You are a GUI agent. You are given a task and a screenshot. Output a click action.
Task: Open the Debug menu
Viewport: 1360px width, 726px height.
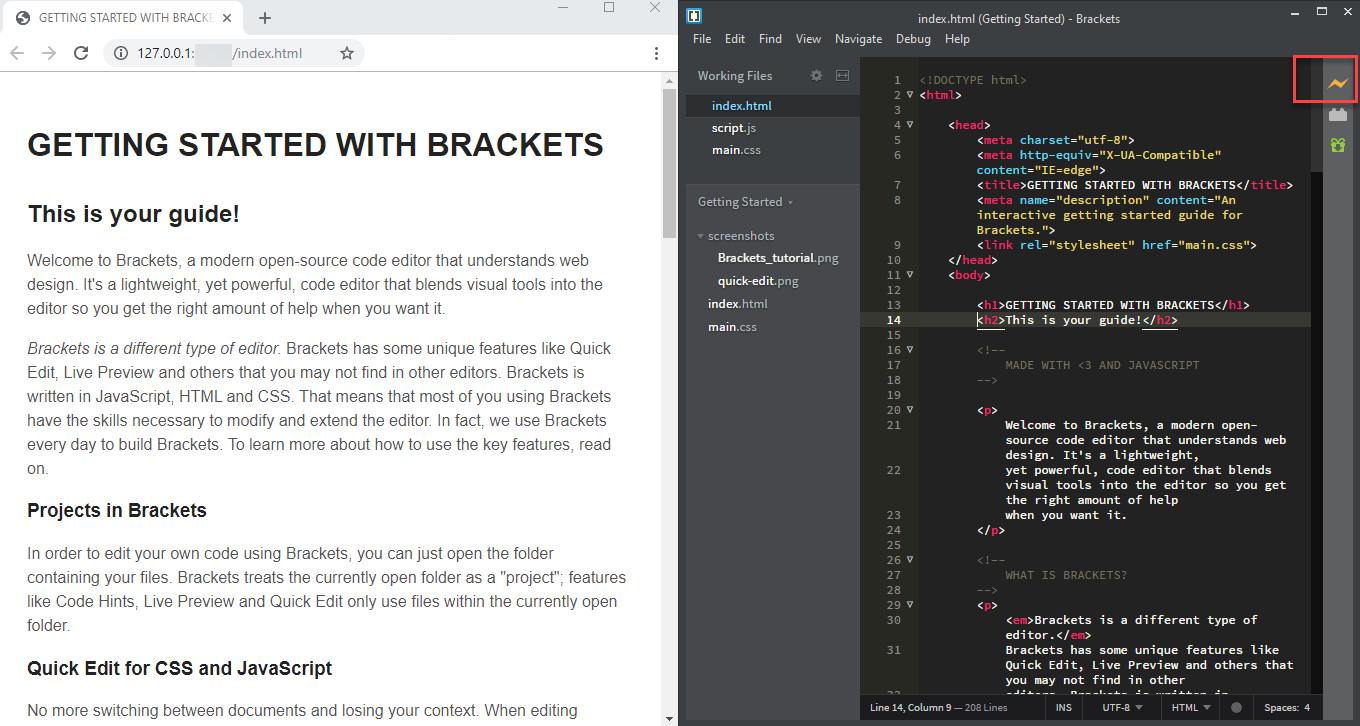[913, 39]
